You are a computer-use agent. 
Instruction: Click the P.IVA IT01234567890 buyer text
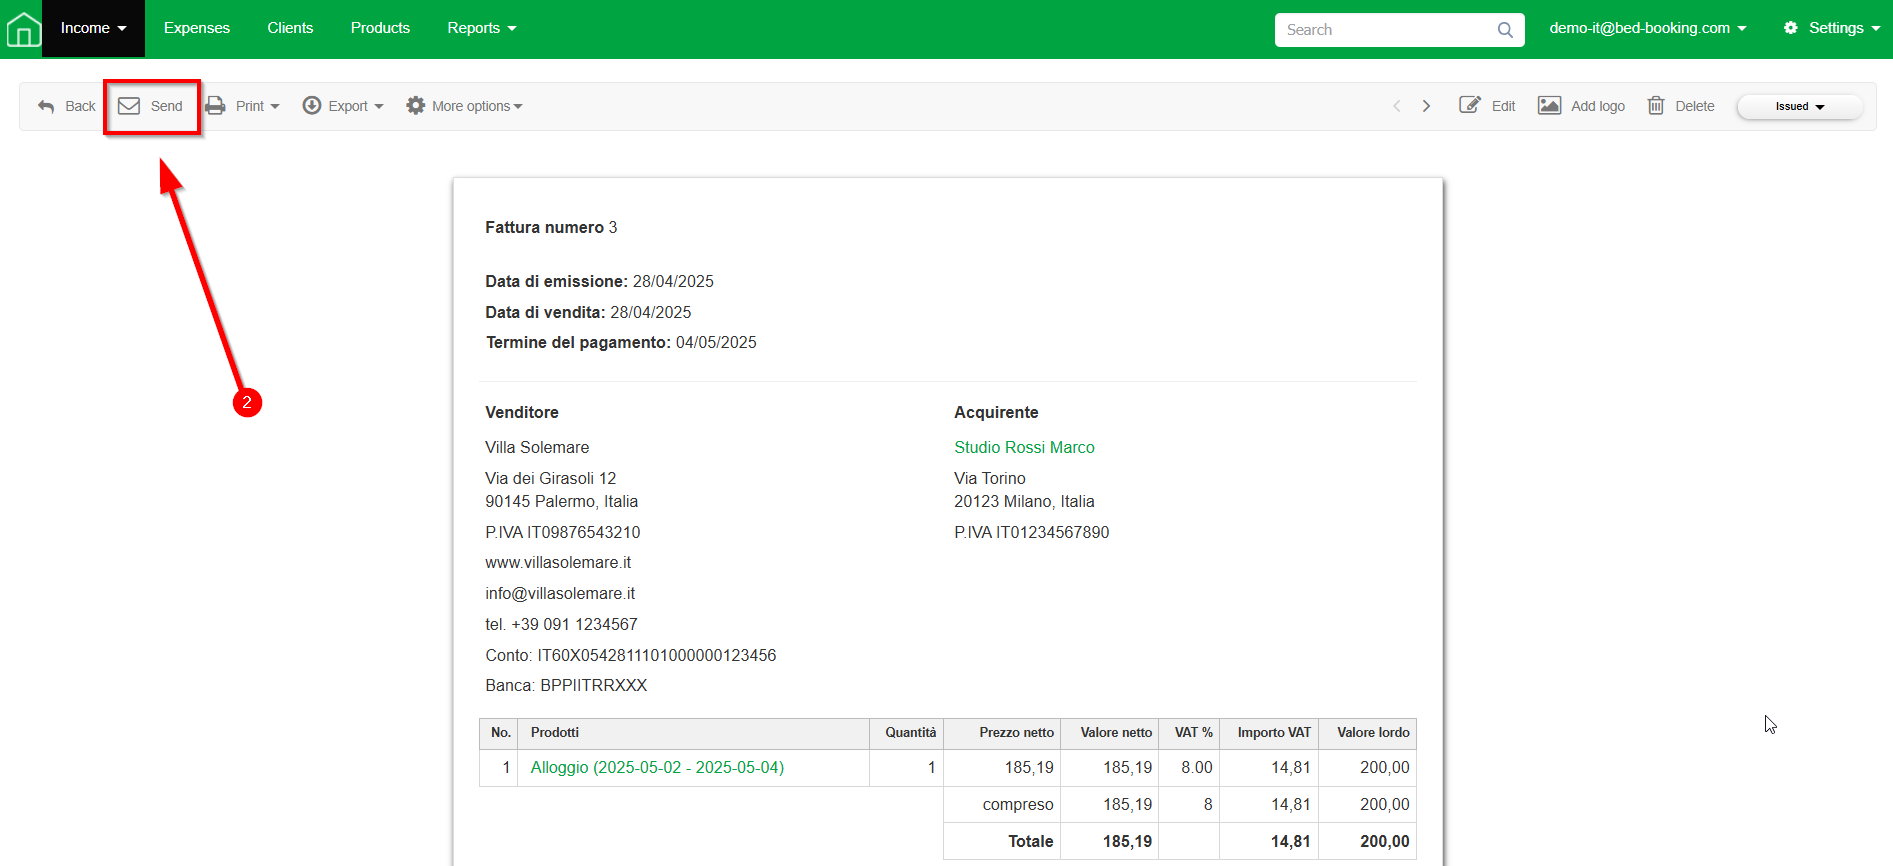(x=1032, y=532)
